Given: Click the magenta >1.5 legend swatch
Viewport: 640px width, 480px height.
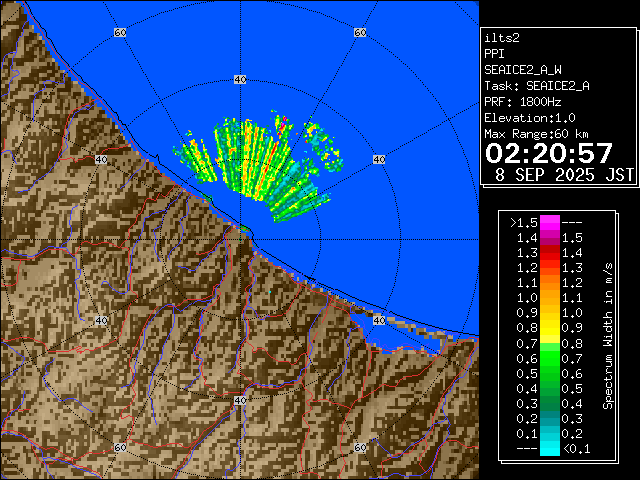Looking at the screenshot, I should (x=549, y=222).
